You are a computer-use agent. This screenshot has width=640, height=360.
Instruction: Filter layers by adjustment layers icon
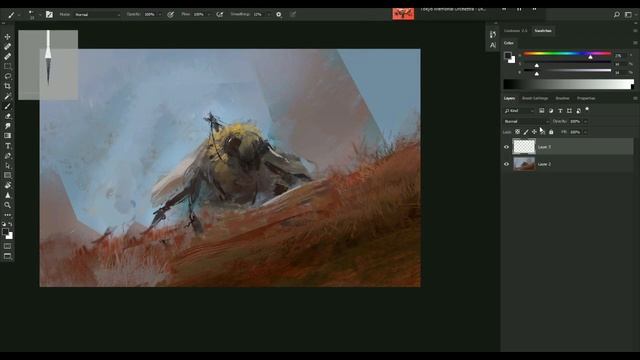tap(551, 111)
